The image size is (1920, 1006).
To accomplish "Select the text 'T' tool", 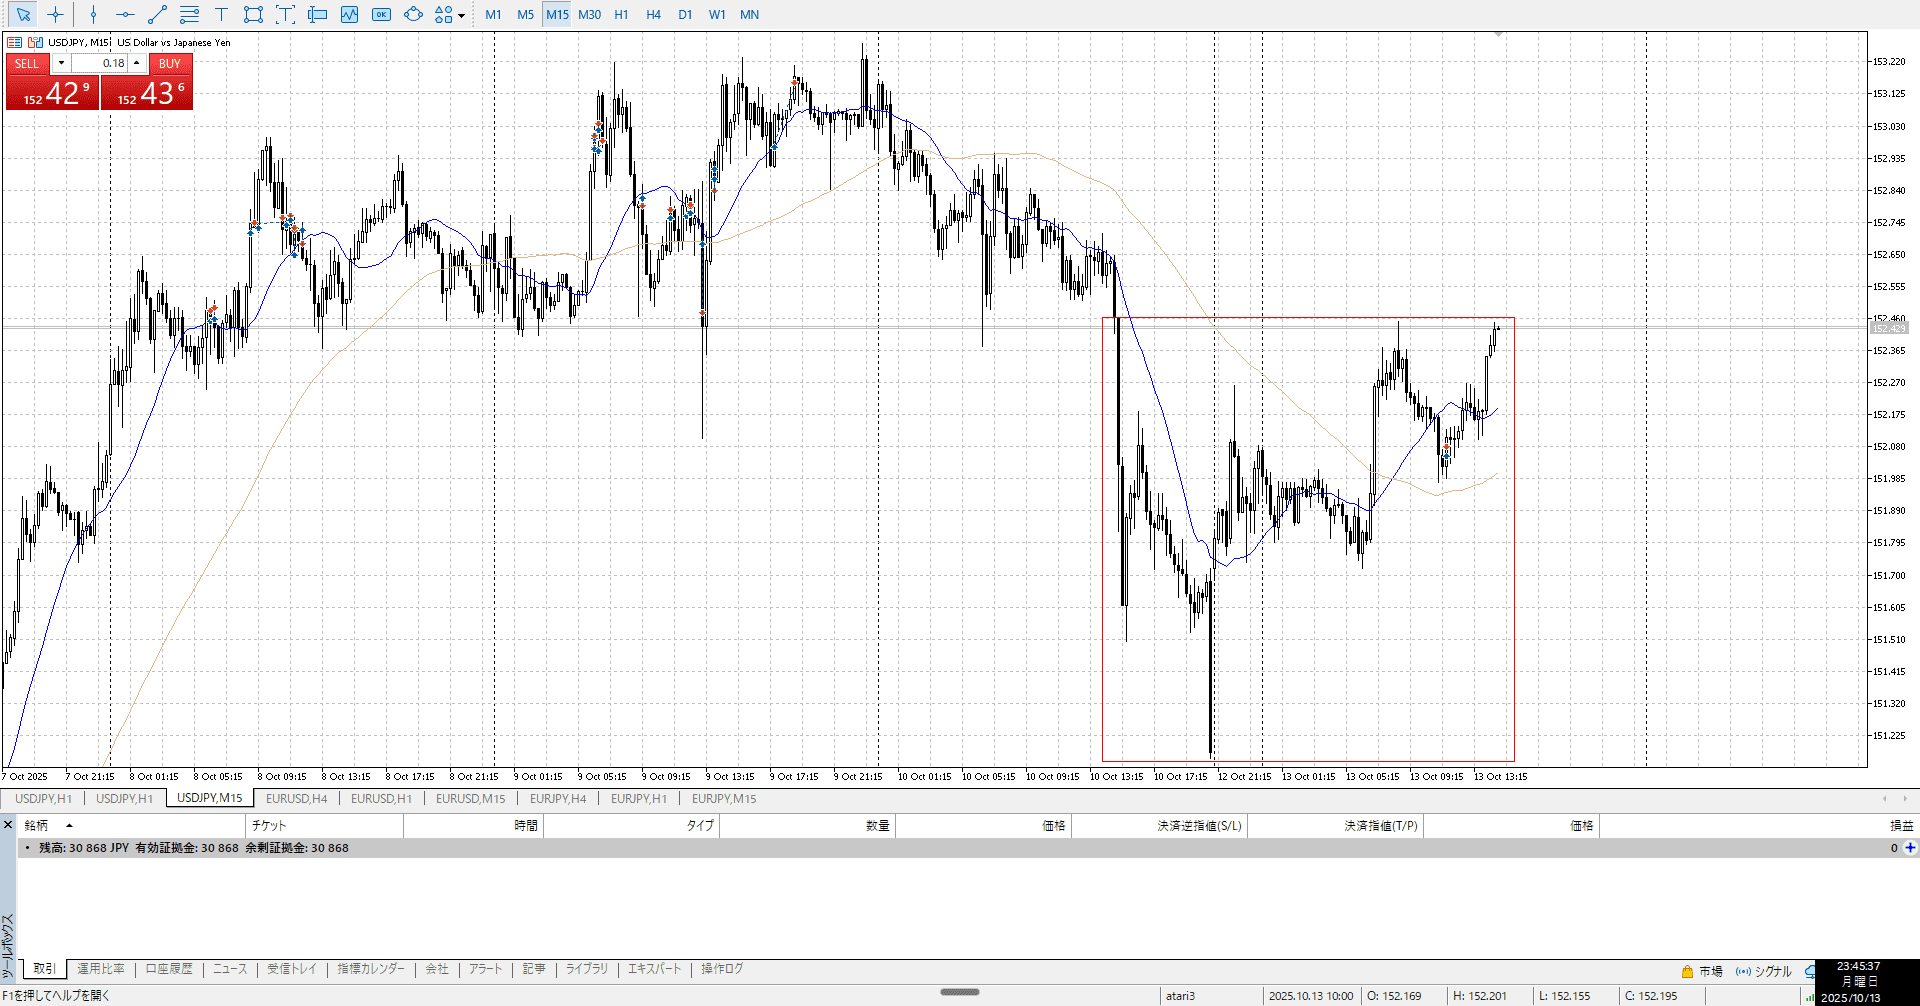I will click(x=221, y=14).
